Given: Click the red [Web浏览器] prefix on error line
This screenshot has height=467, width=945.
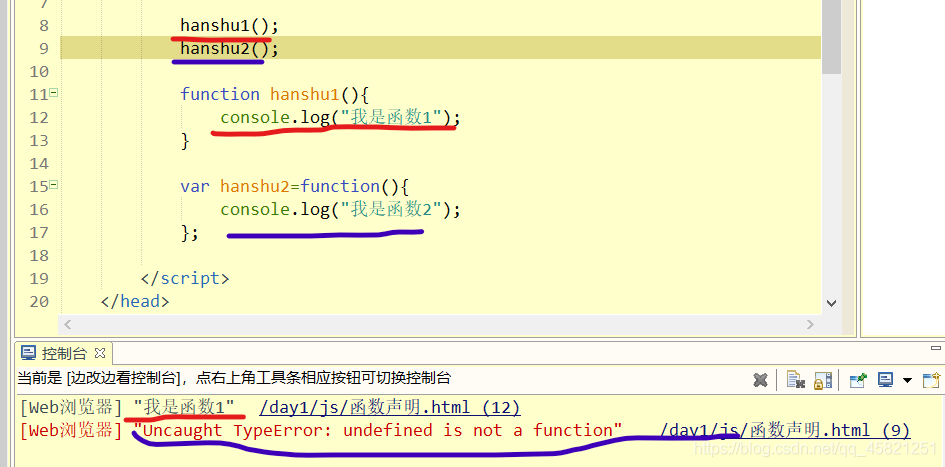Looking at the screenshot, I should point(71,430).
